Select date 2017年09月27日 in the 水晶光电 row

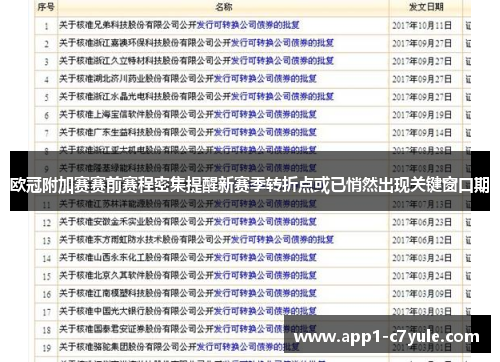[422, 97]
